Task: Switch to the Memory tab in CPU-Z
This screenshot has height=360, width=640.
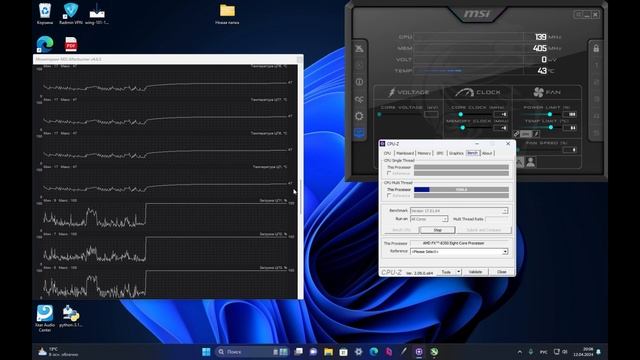Action: click(x=424, y=153)
